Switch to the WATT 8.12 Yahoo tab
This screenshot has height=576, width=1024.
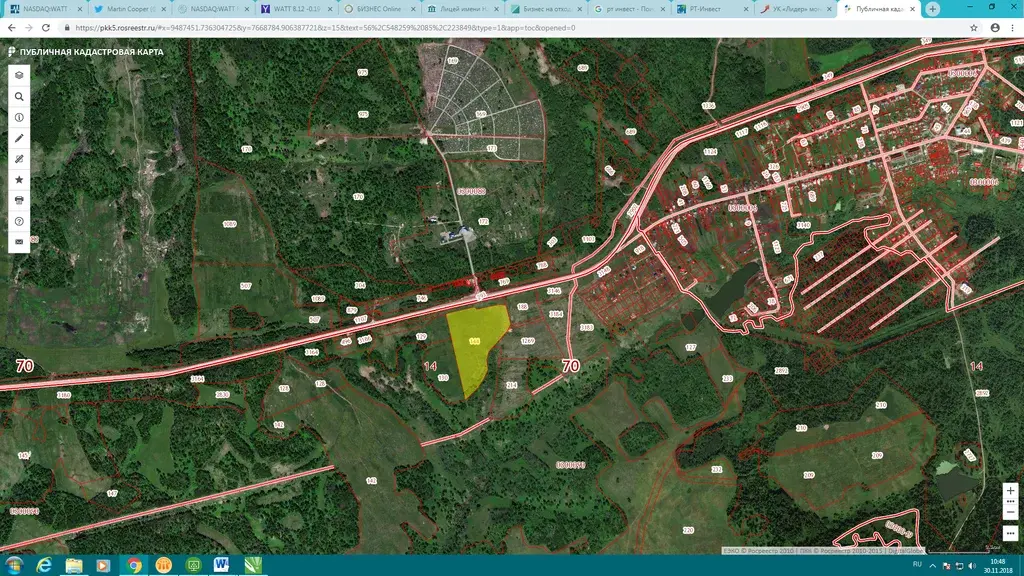click(296, 9)
